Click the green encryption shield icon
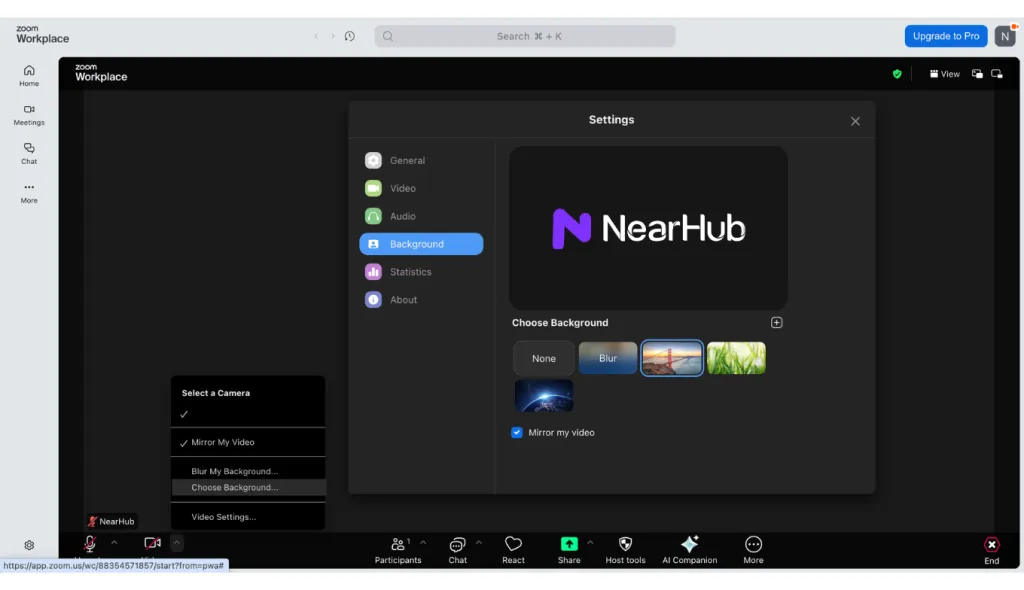Image resolution: width=1024 pixels, height=590 pixels. (x=897, y=74)
